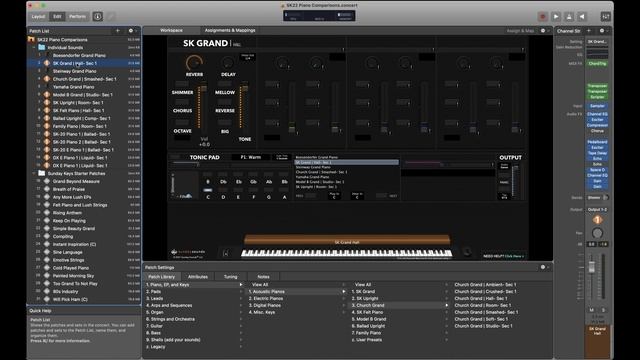
Task: Click the Assign & Map button
Action: (520, 31)
